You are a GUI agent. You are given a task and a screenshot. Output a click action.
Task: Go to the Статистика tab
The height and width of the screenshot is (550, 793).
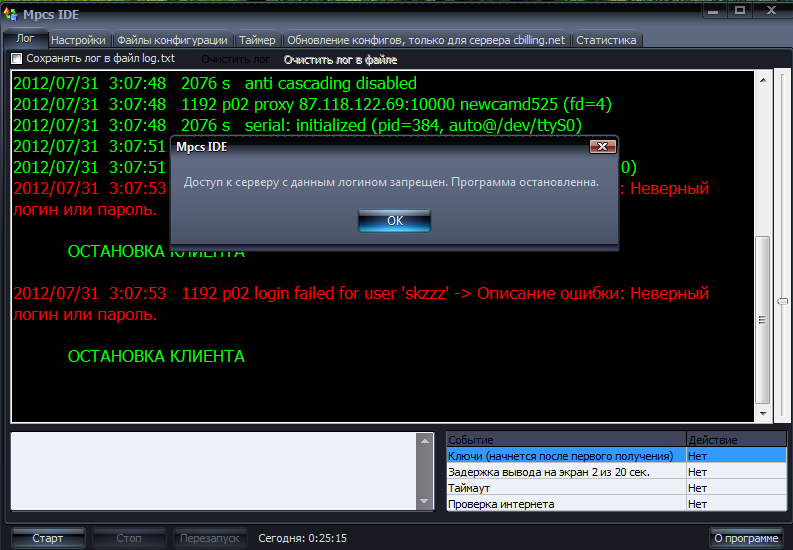[606, 40]
